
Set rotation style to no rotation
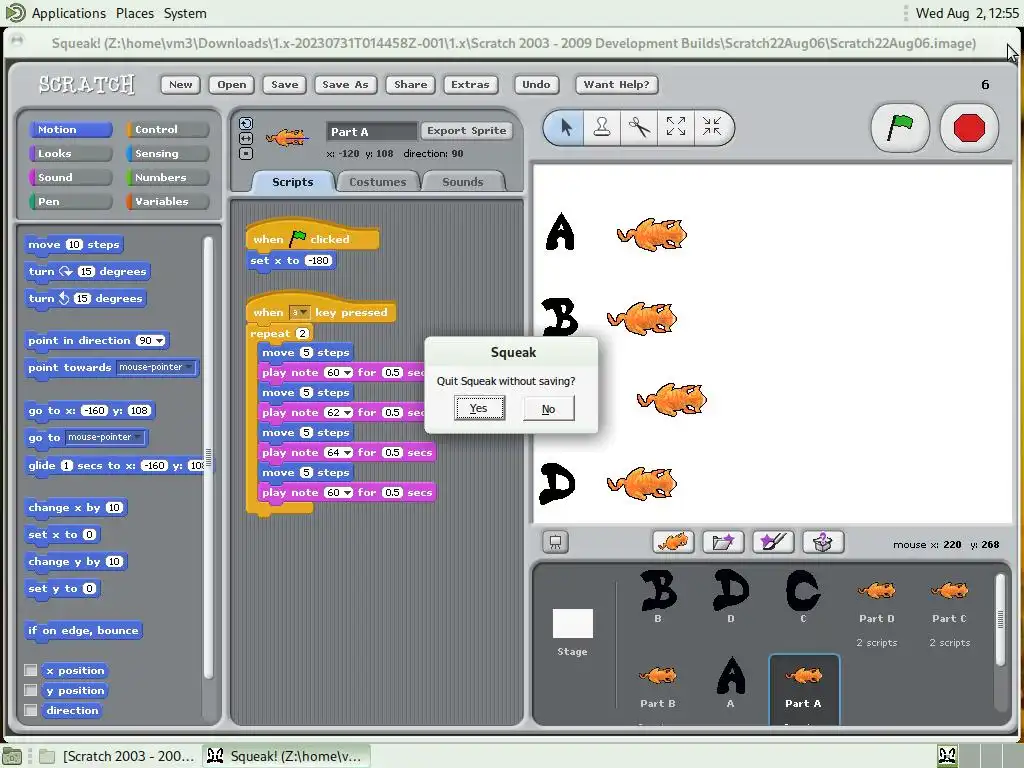pyautogui.click(x=246, y=153)
